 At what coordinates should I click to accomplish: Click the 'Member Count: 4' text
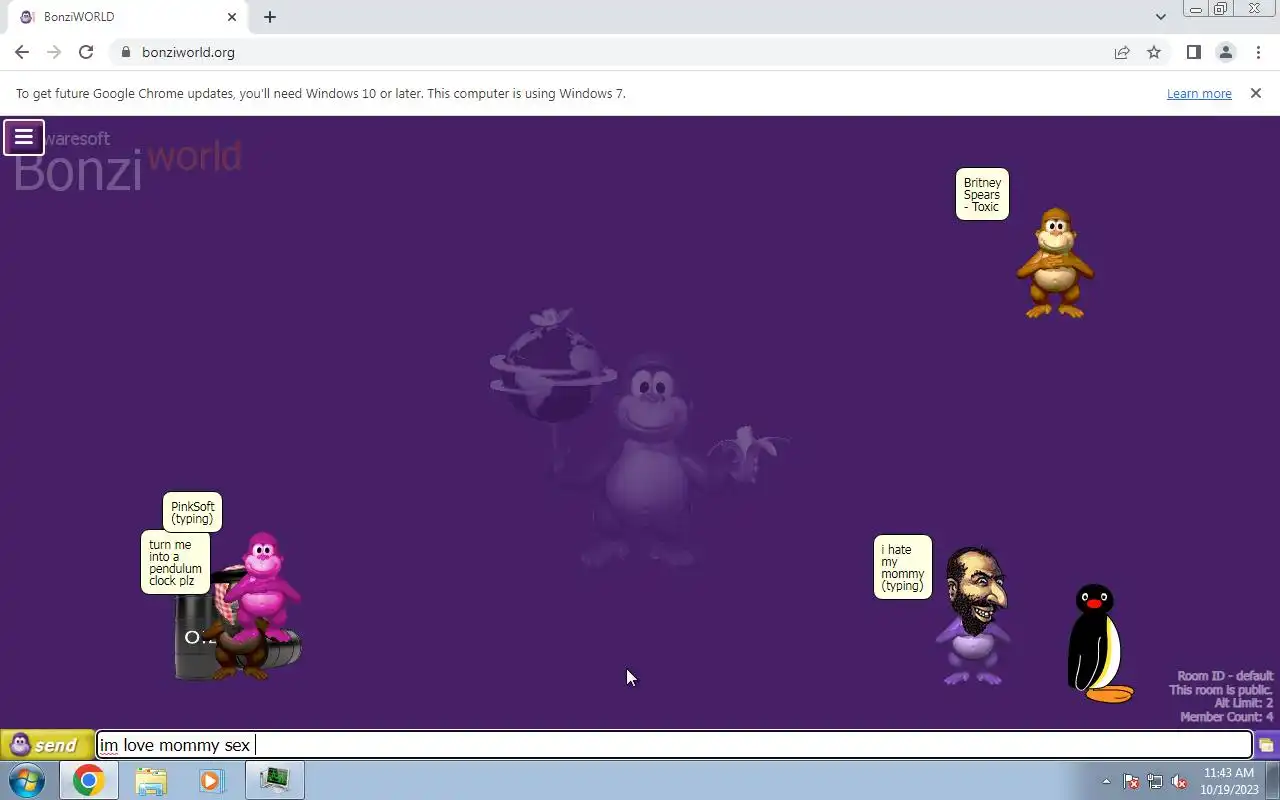1226,717
